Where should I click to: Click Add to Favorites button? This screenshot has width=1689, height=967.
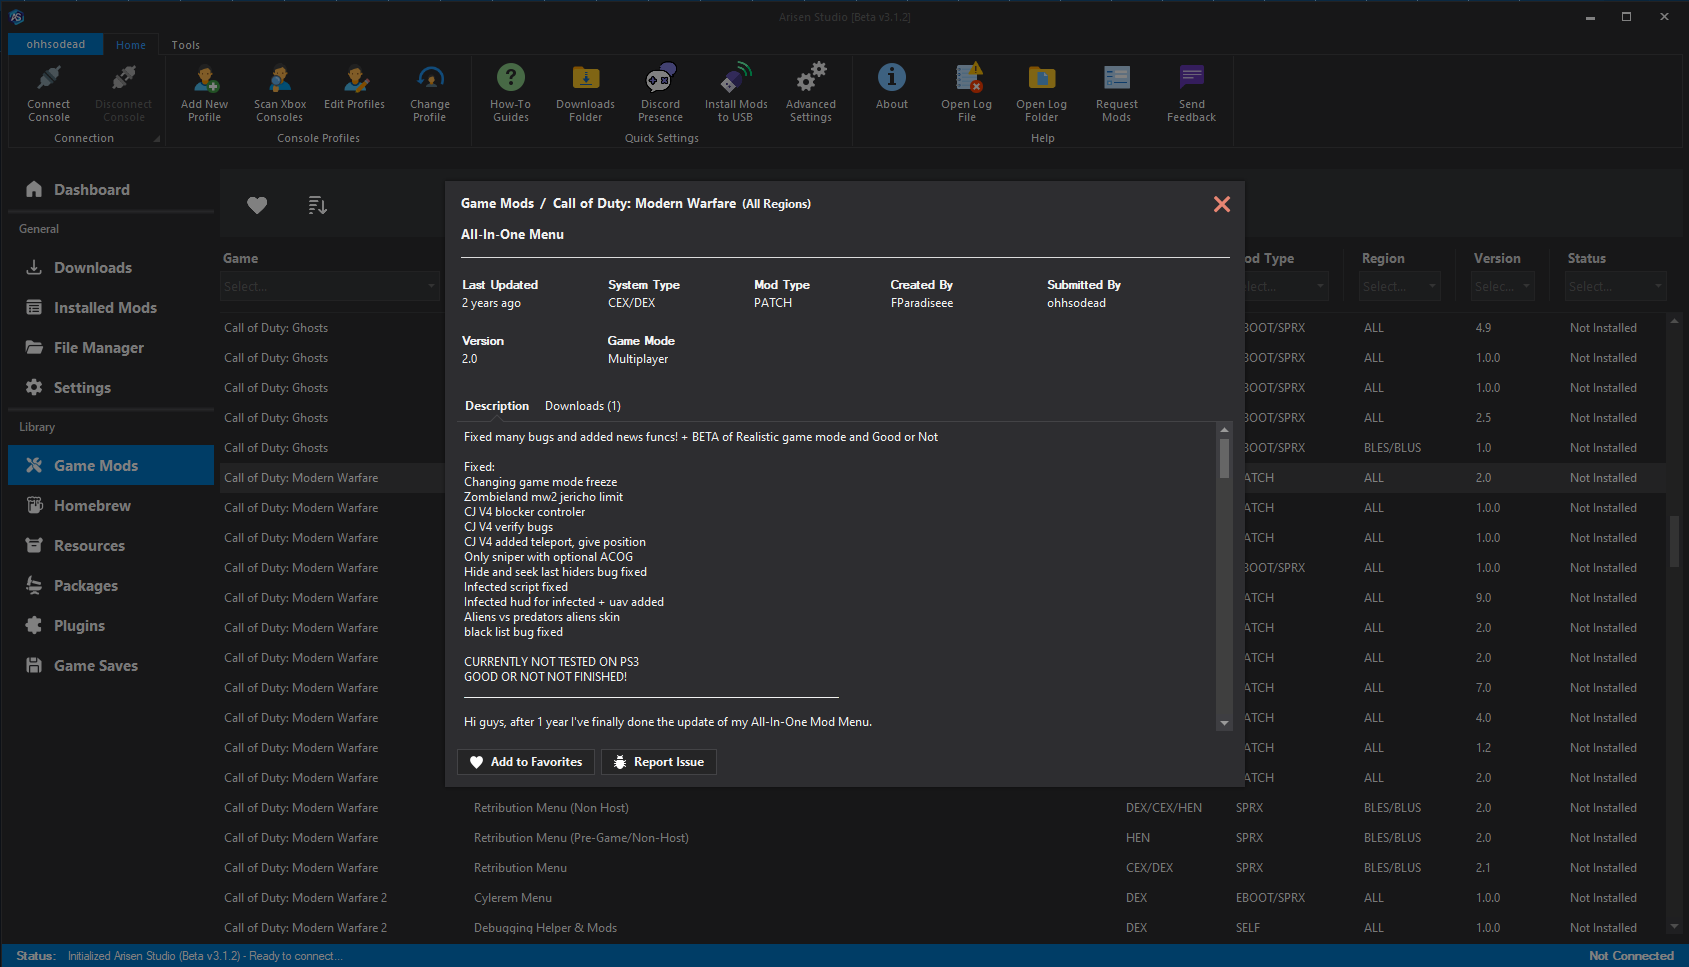tap(526, 762)
